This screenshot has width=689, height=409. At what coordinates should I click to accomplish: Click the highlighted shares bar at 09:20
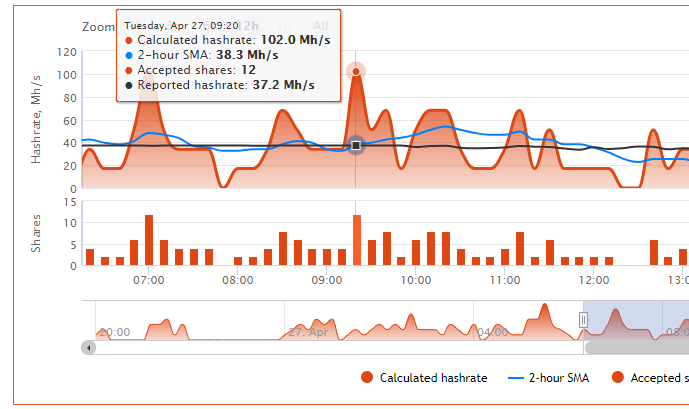click(x=356, y=240)
